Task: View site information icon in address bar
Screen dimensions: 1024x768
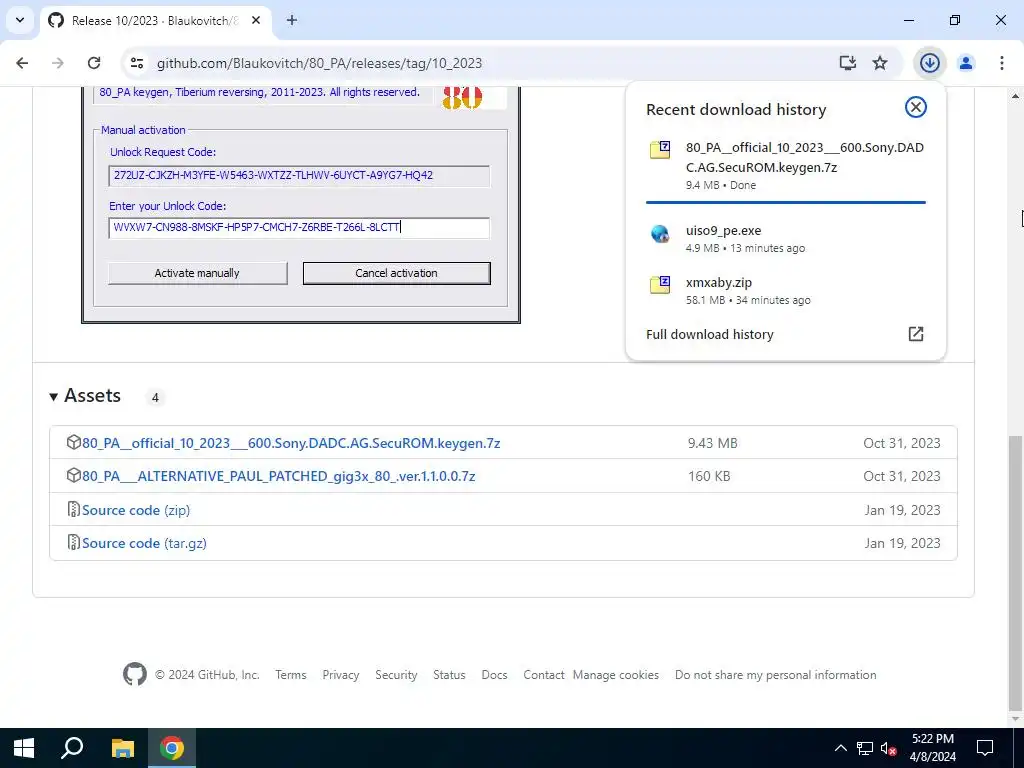Action: click(136, 63)
